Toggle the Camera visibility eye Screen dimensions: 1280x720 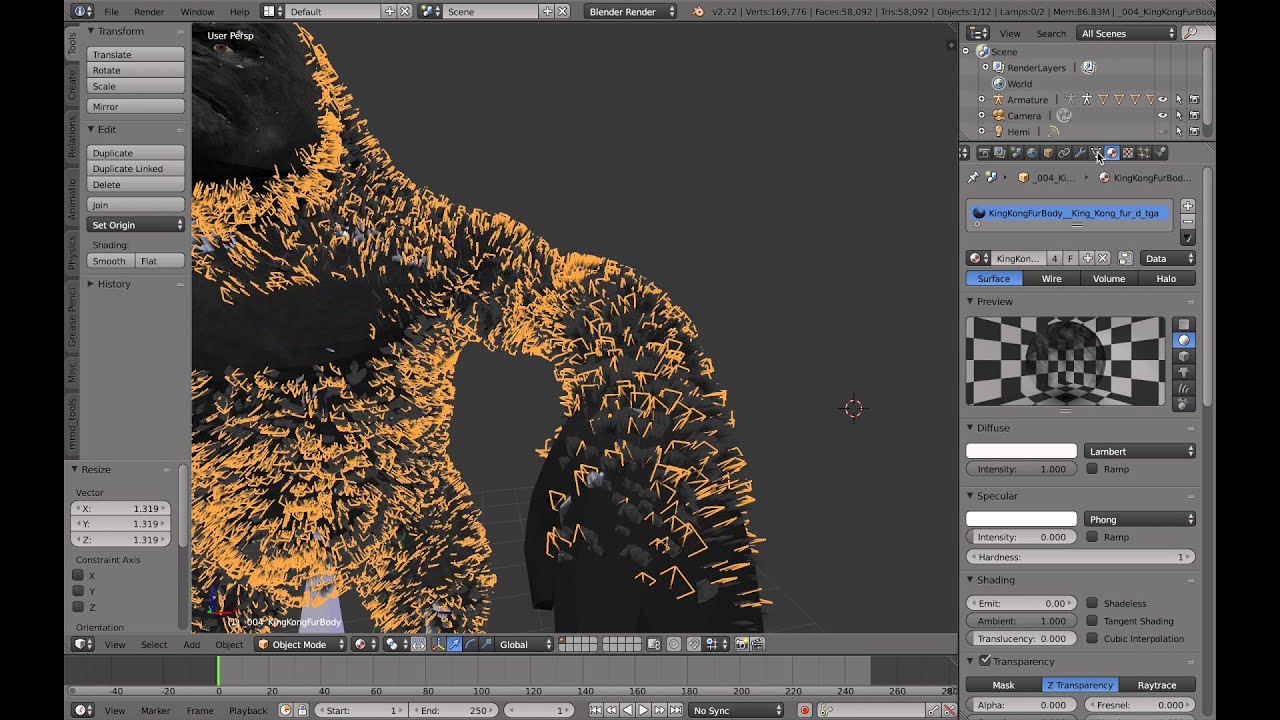pyautogui.click(x=1162, y=116)
